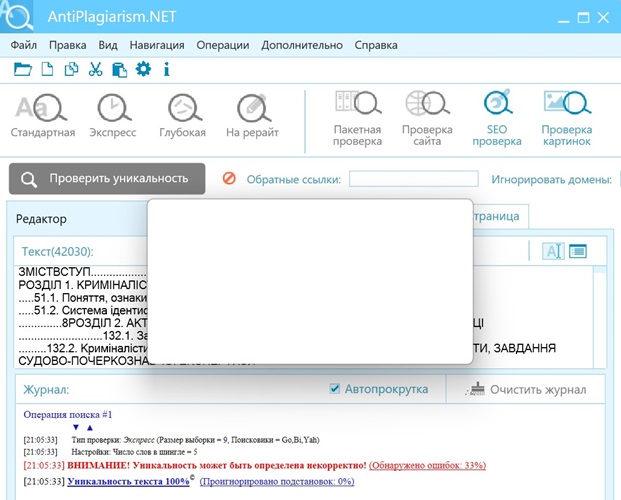Image resolution: width=621 pixels, height=500 pixels.
Task: Select the Глубокая check mode
Action: (x=183, y=115)
